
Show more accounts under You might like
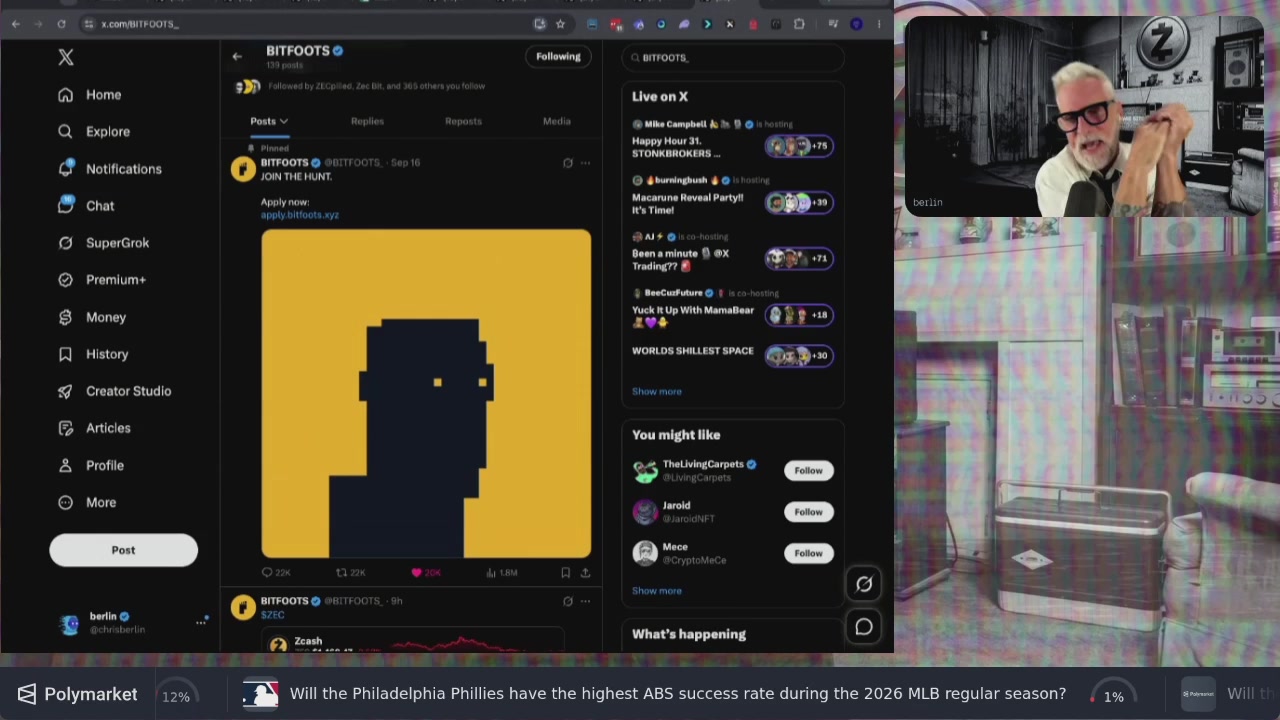(657, 591)
